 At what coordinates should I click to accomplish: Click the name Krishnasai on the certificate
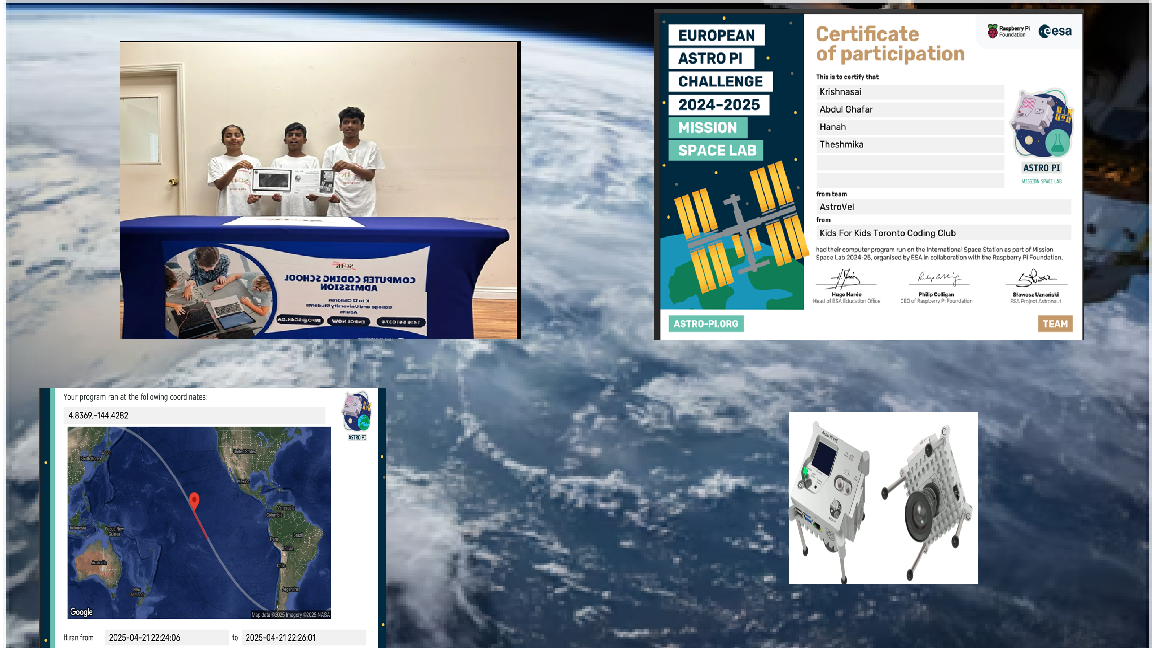tap(840, 92)
